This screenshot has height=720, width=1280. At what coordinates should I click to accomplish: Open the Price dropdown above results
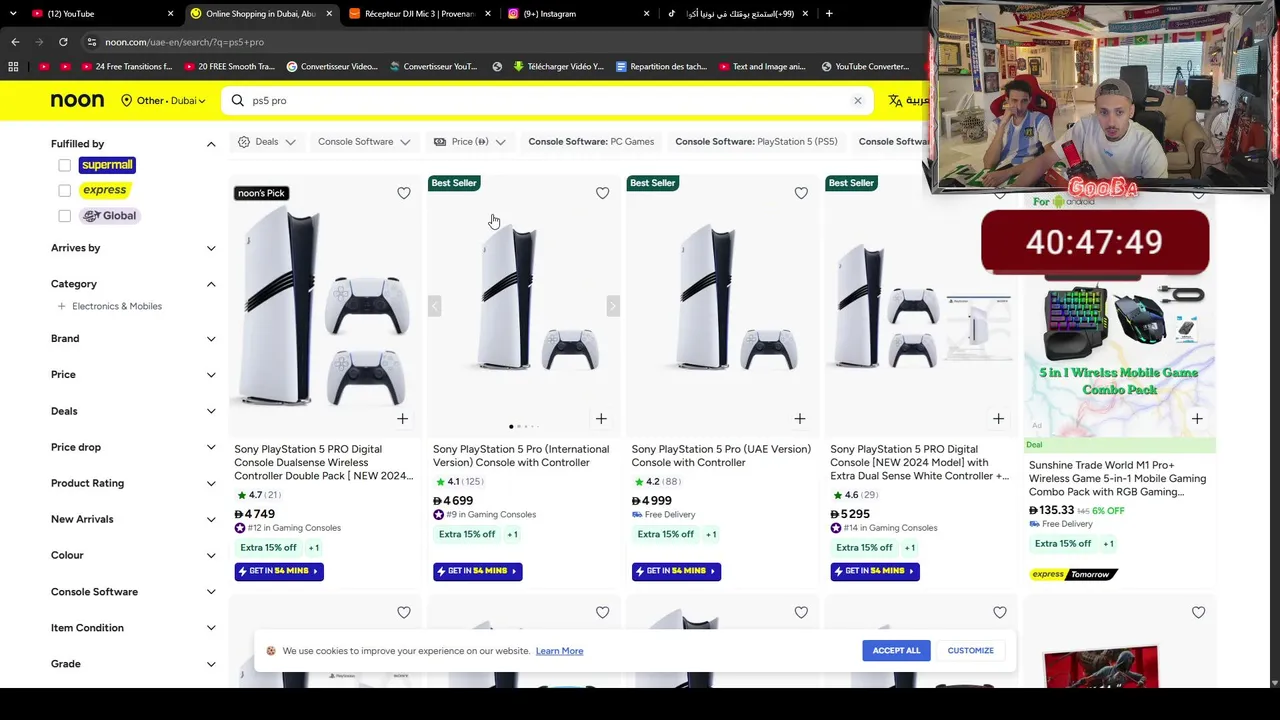tap(469, 142)
